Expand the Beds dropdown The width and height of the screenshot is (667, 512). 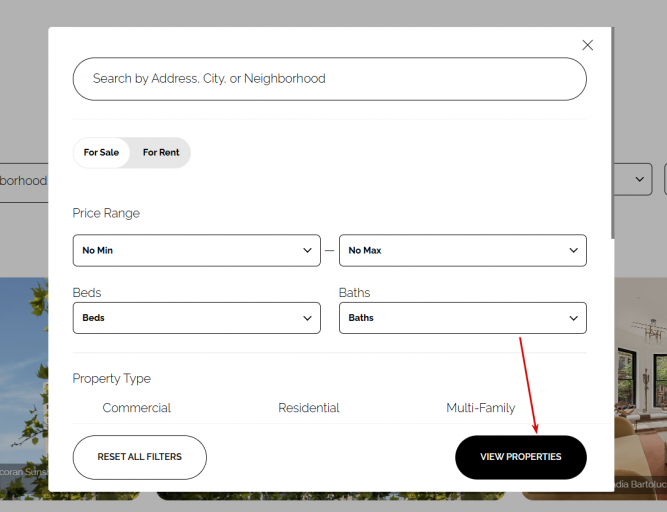(x=196, y=318)
